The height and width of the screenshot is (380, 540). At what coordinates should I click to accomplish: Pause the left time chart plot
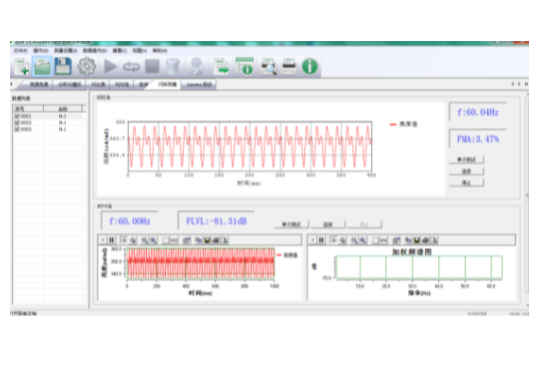(x=112, y=240)
